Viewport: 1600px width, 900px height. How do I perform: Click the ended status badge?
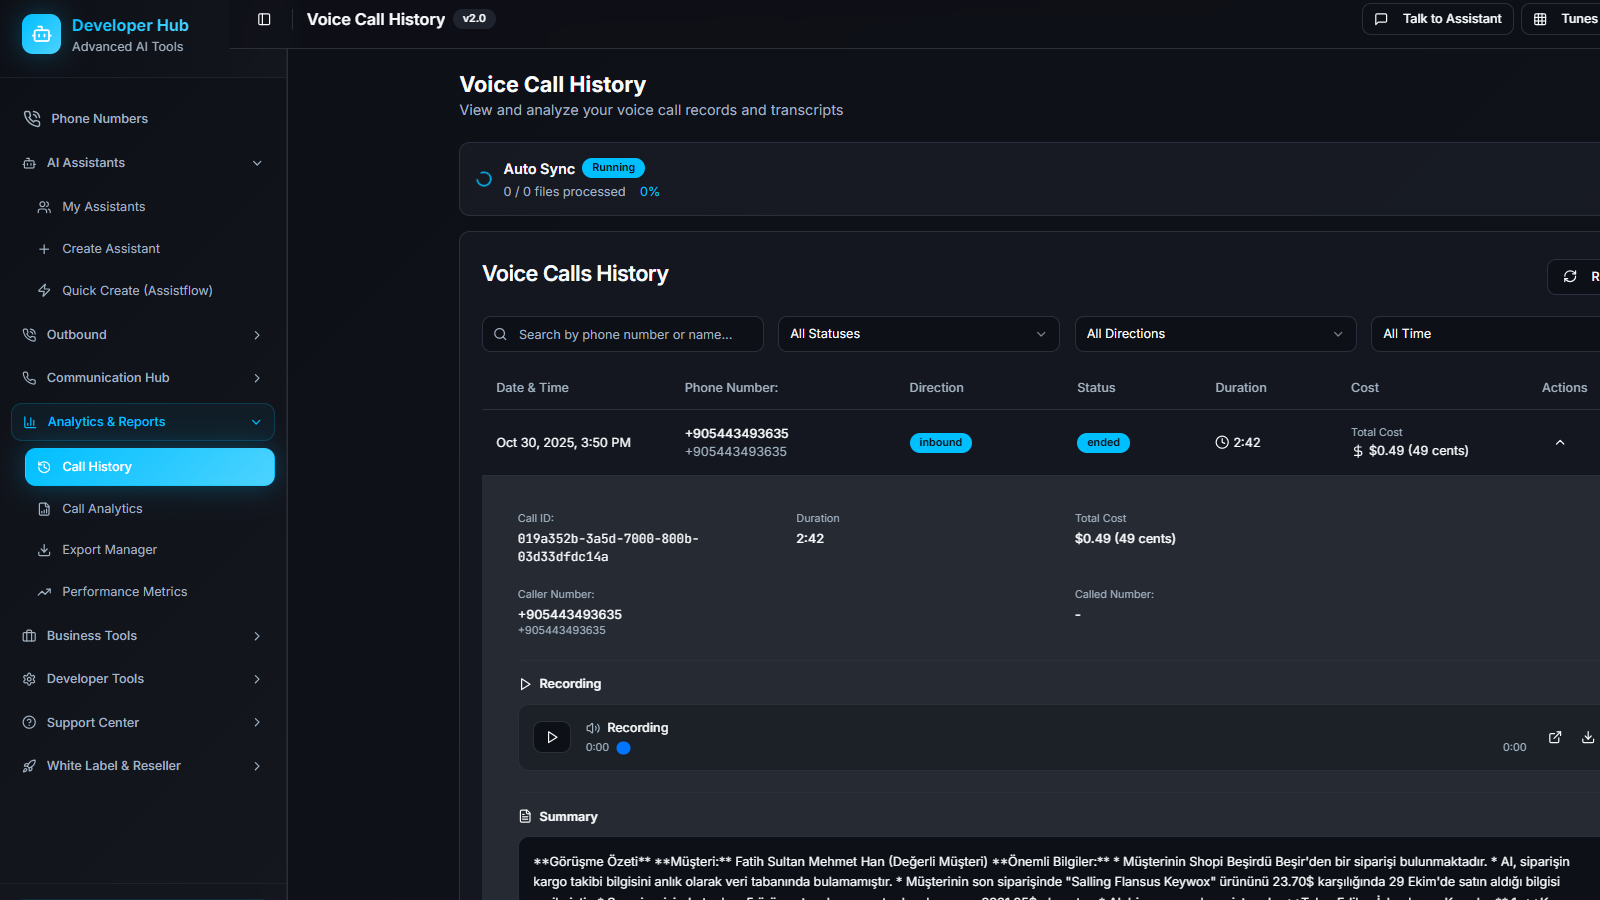(1103, 443)
